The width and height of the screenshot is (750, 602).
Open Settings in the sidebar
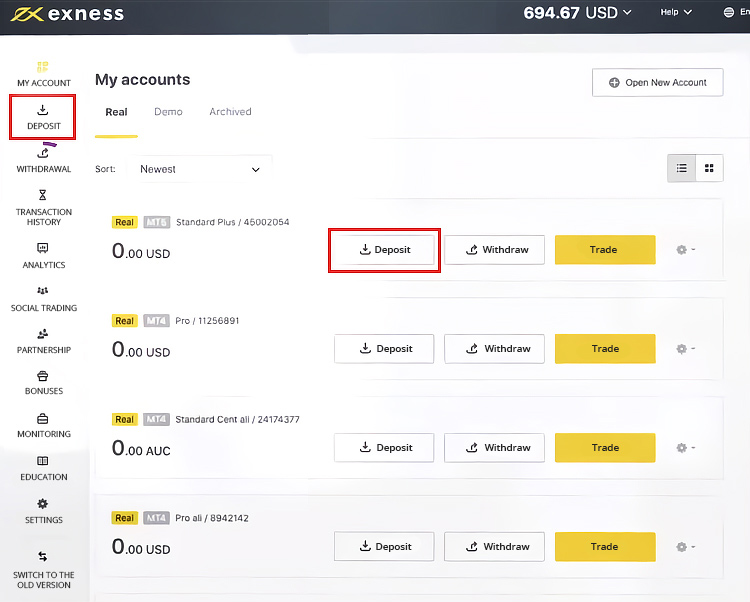(x=43, y=511)
